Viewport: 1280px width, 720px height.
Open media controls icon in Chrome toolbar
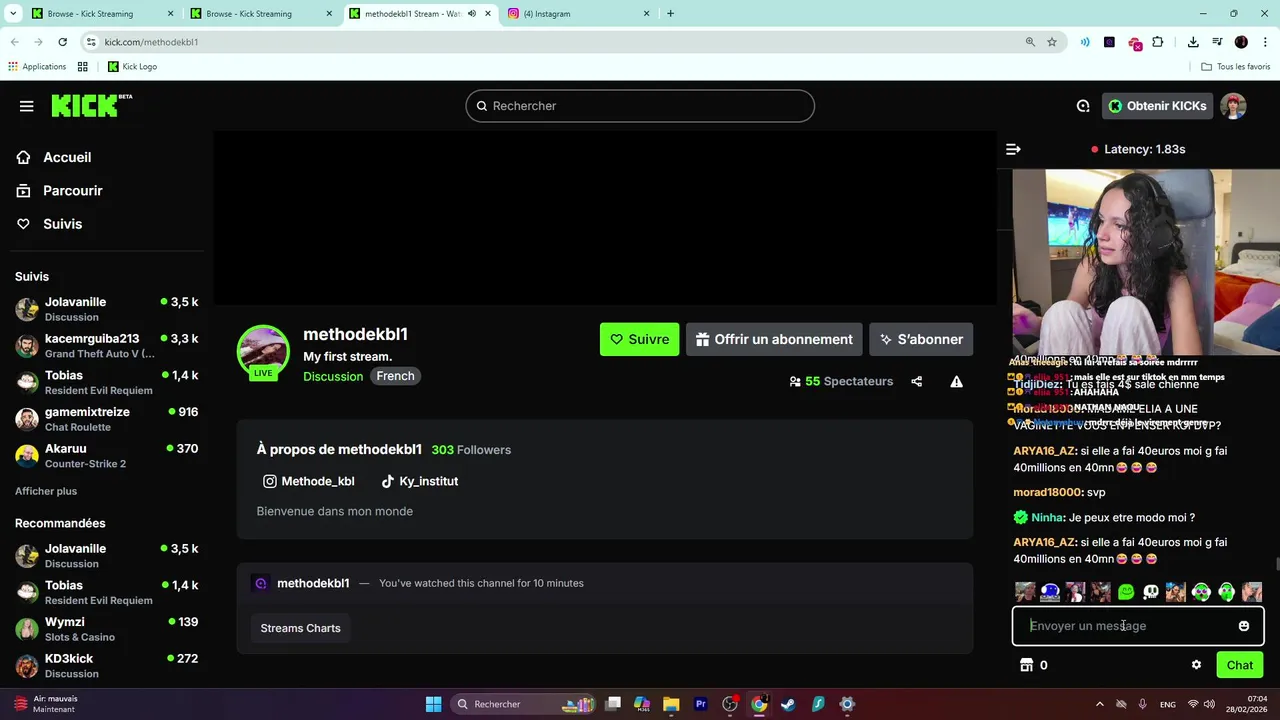(x=1217, y=42)
